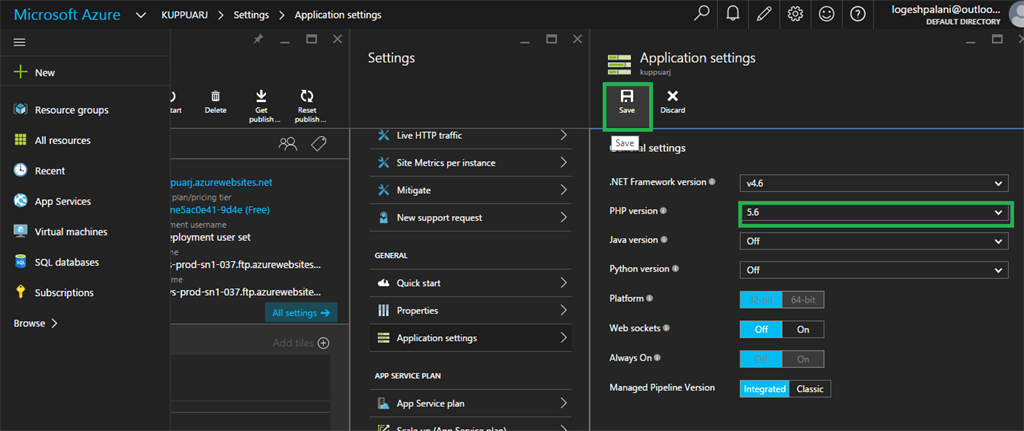Open the portal settings gear icon
The width and height of the screenshot is (1024, 431).
(795, 14)
